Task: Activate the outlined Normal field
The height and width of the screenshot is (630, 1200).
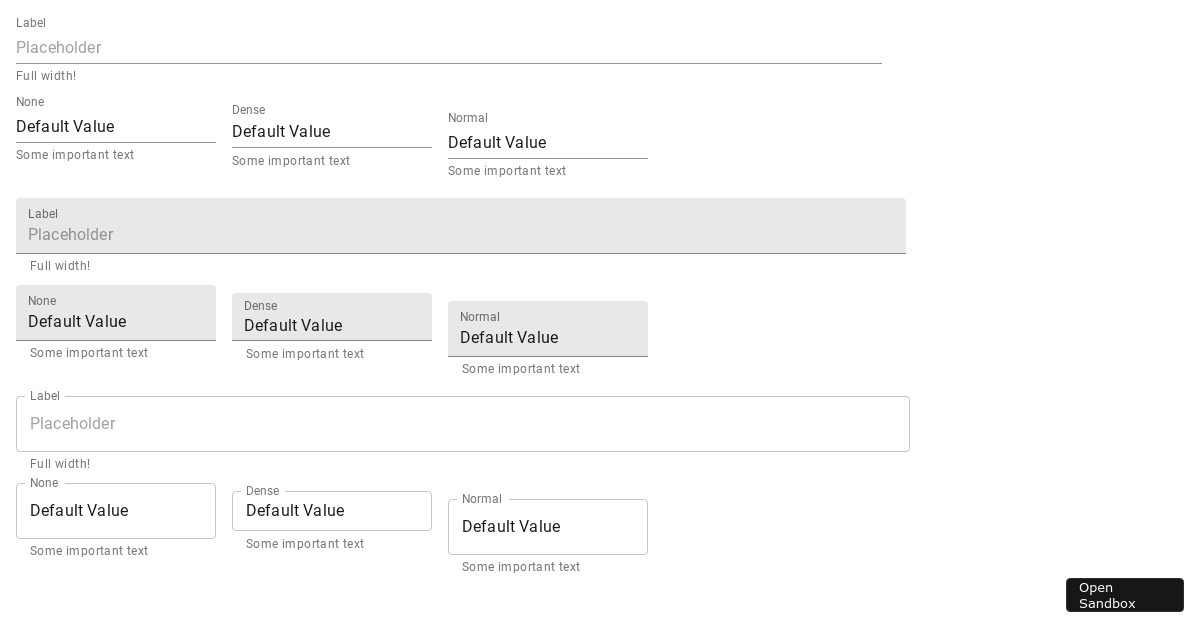Action: 548,527
